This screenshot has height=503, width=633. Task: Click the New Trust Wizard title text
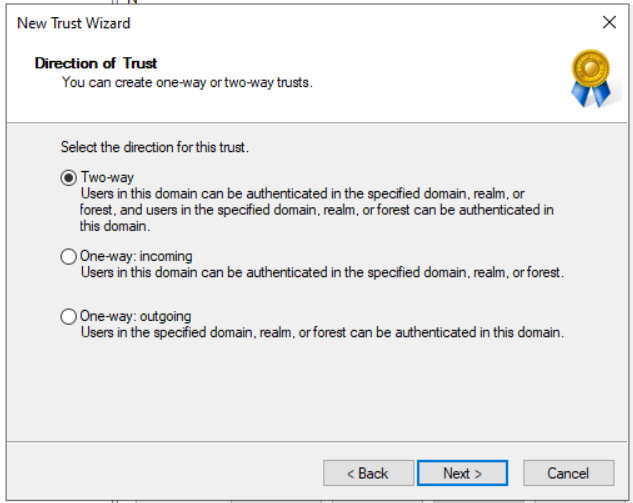(x=73, y=22)
